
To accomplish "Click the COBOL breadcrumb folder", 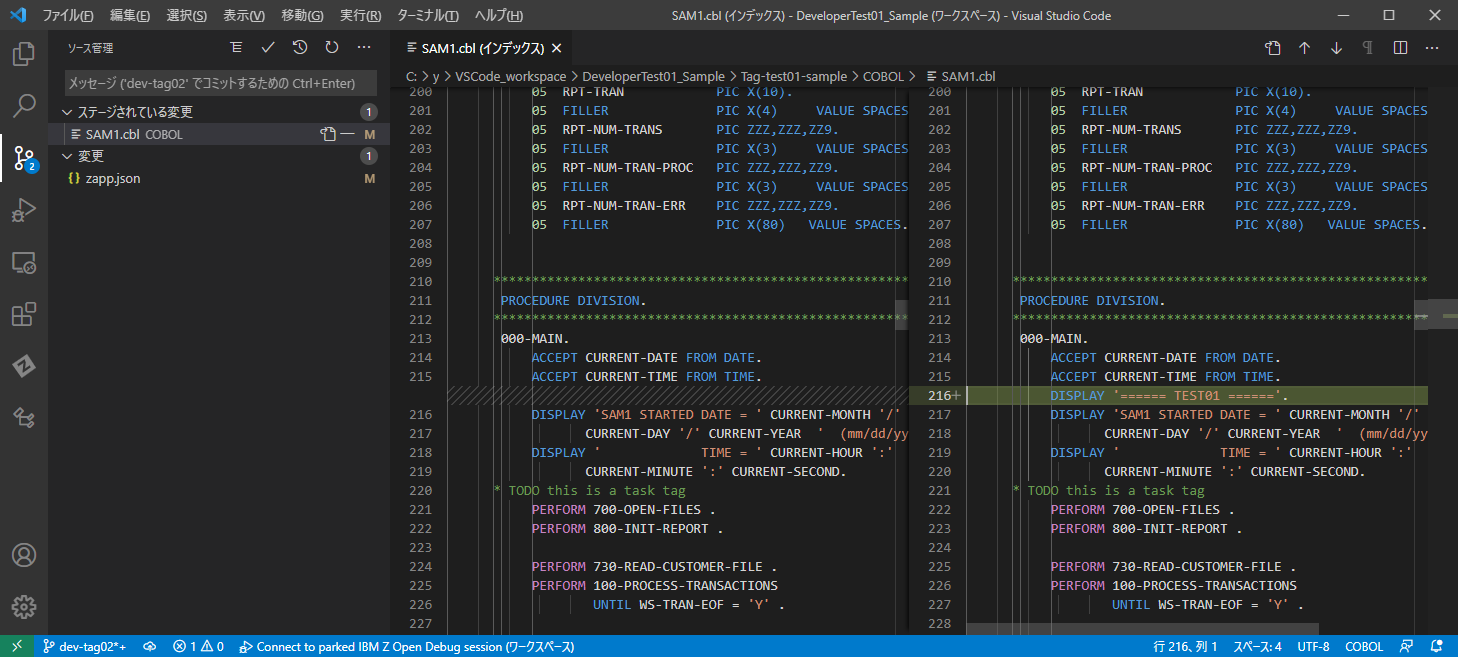I will point(883,76).
